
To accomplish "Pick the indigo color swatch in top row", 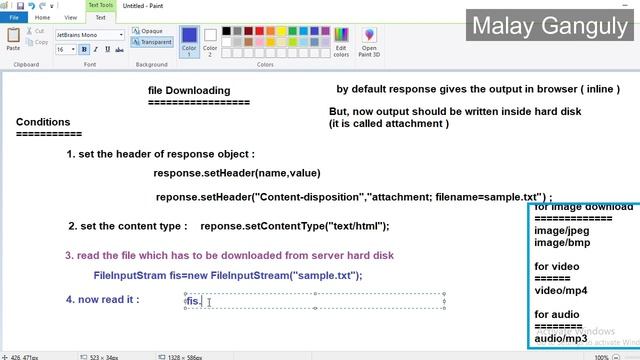I will pyautogui.click(x=315, y=31).
